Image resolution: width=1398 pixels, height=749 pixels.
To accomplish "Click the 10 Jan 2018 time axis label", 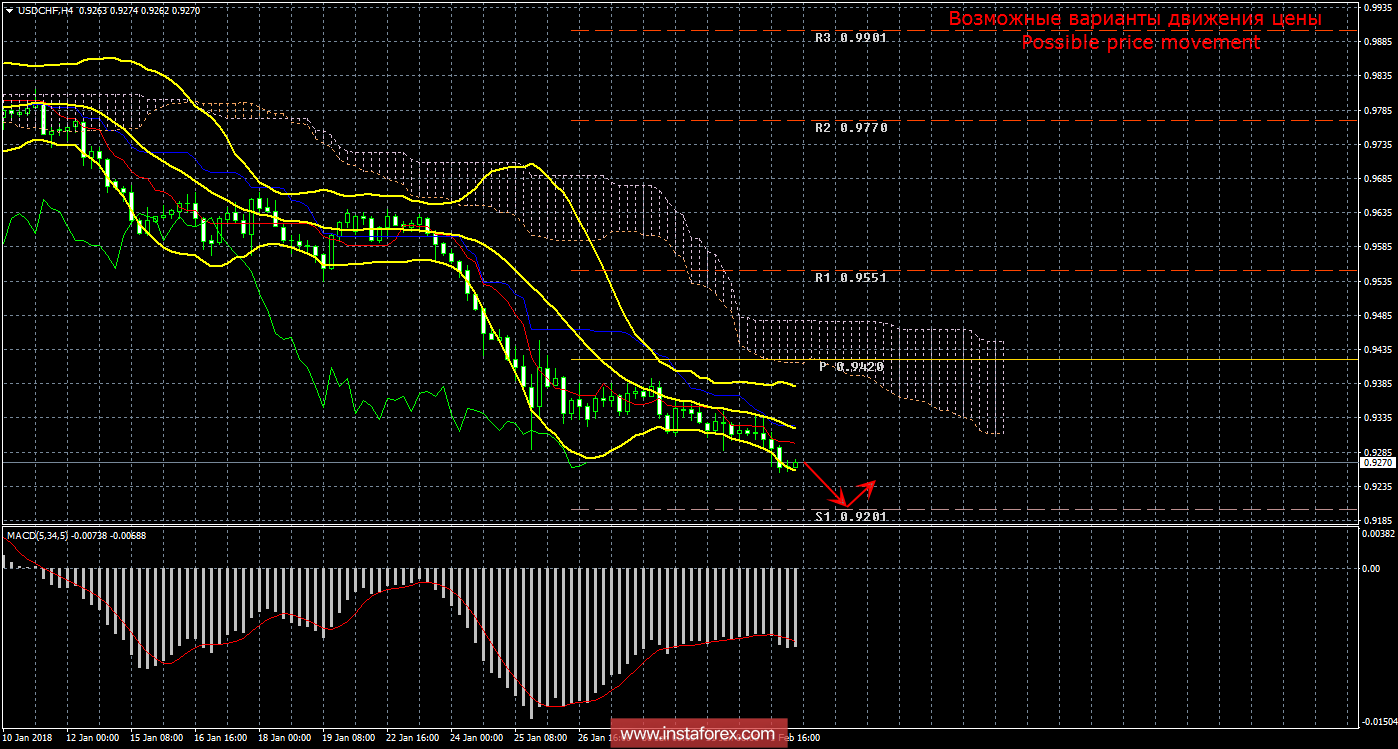I will pyautogui.click(x=28, y=738).
